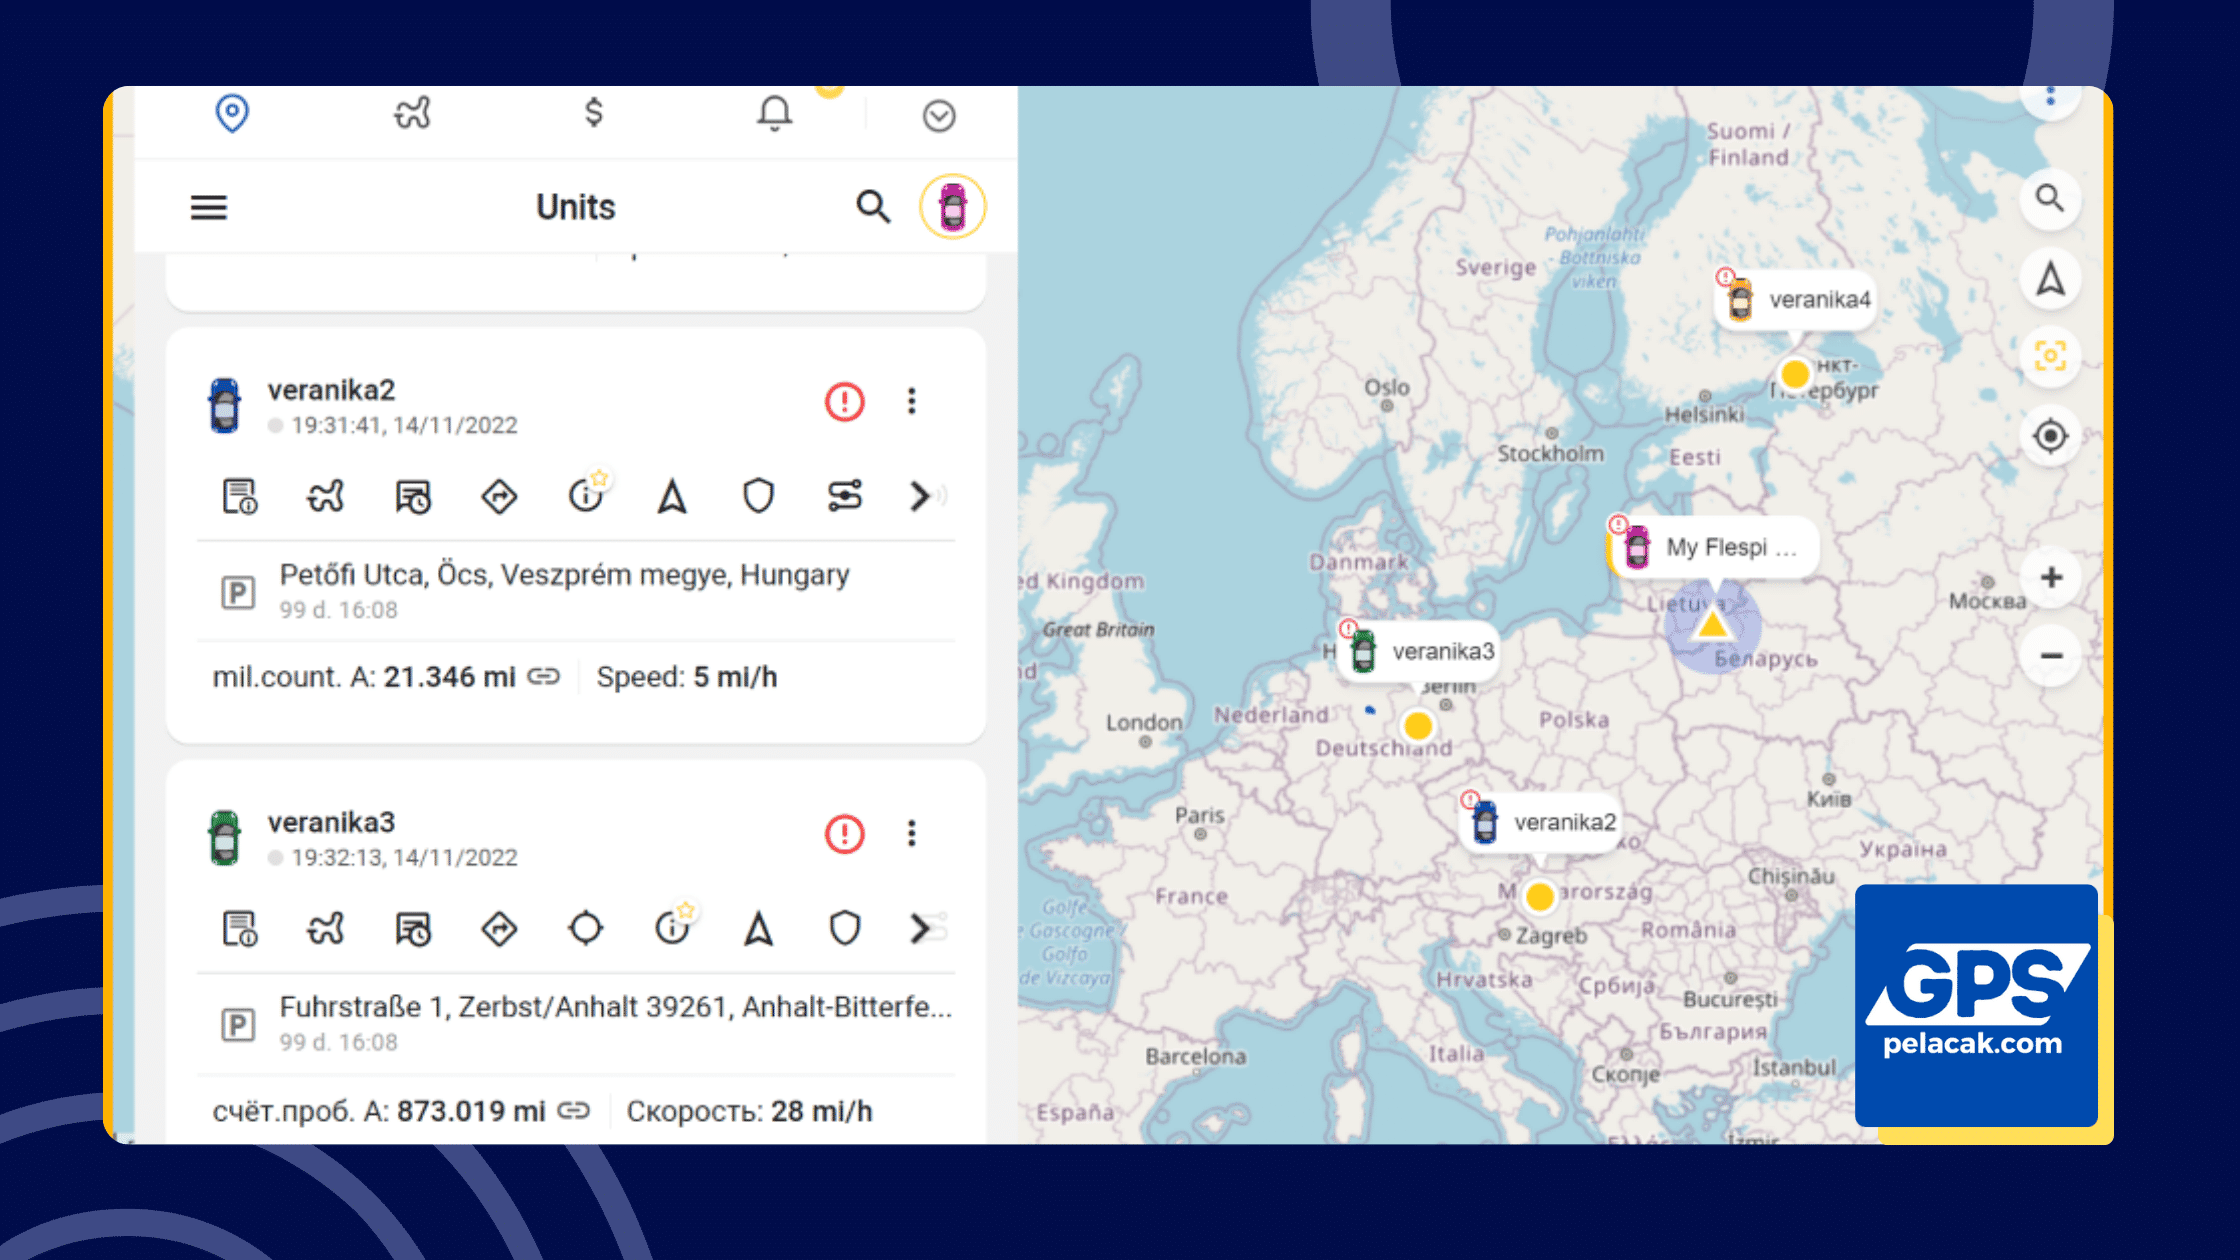
Task: Select veranika4 marker label on map
Action: click(1794, 299)
